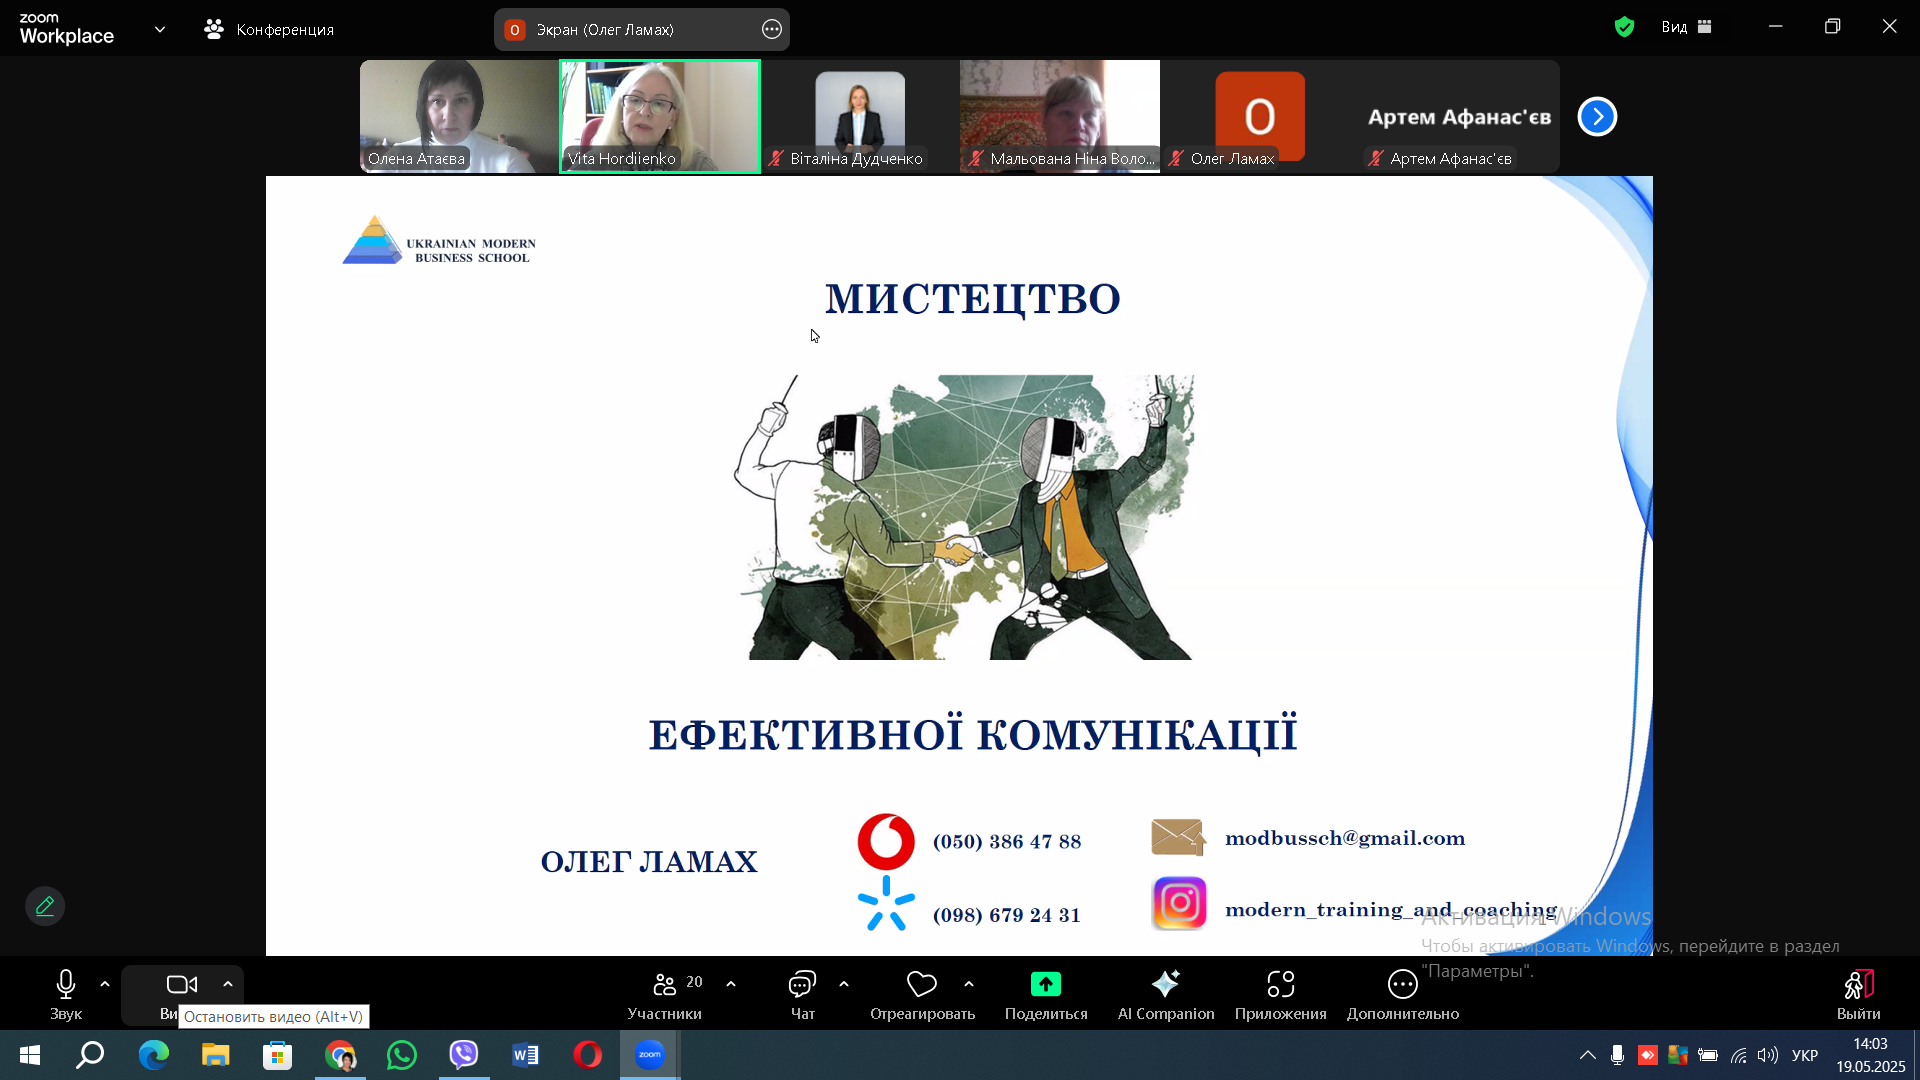
Task: Click the green encryption shield icon
Action: click(x=1624, y=27)
